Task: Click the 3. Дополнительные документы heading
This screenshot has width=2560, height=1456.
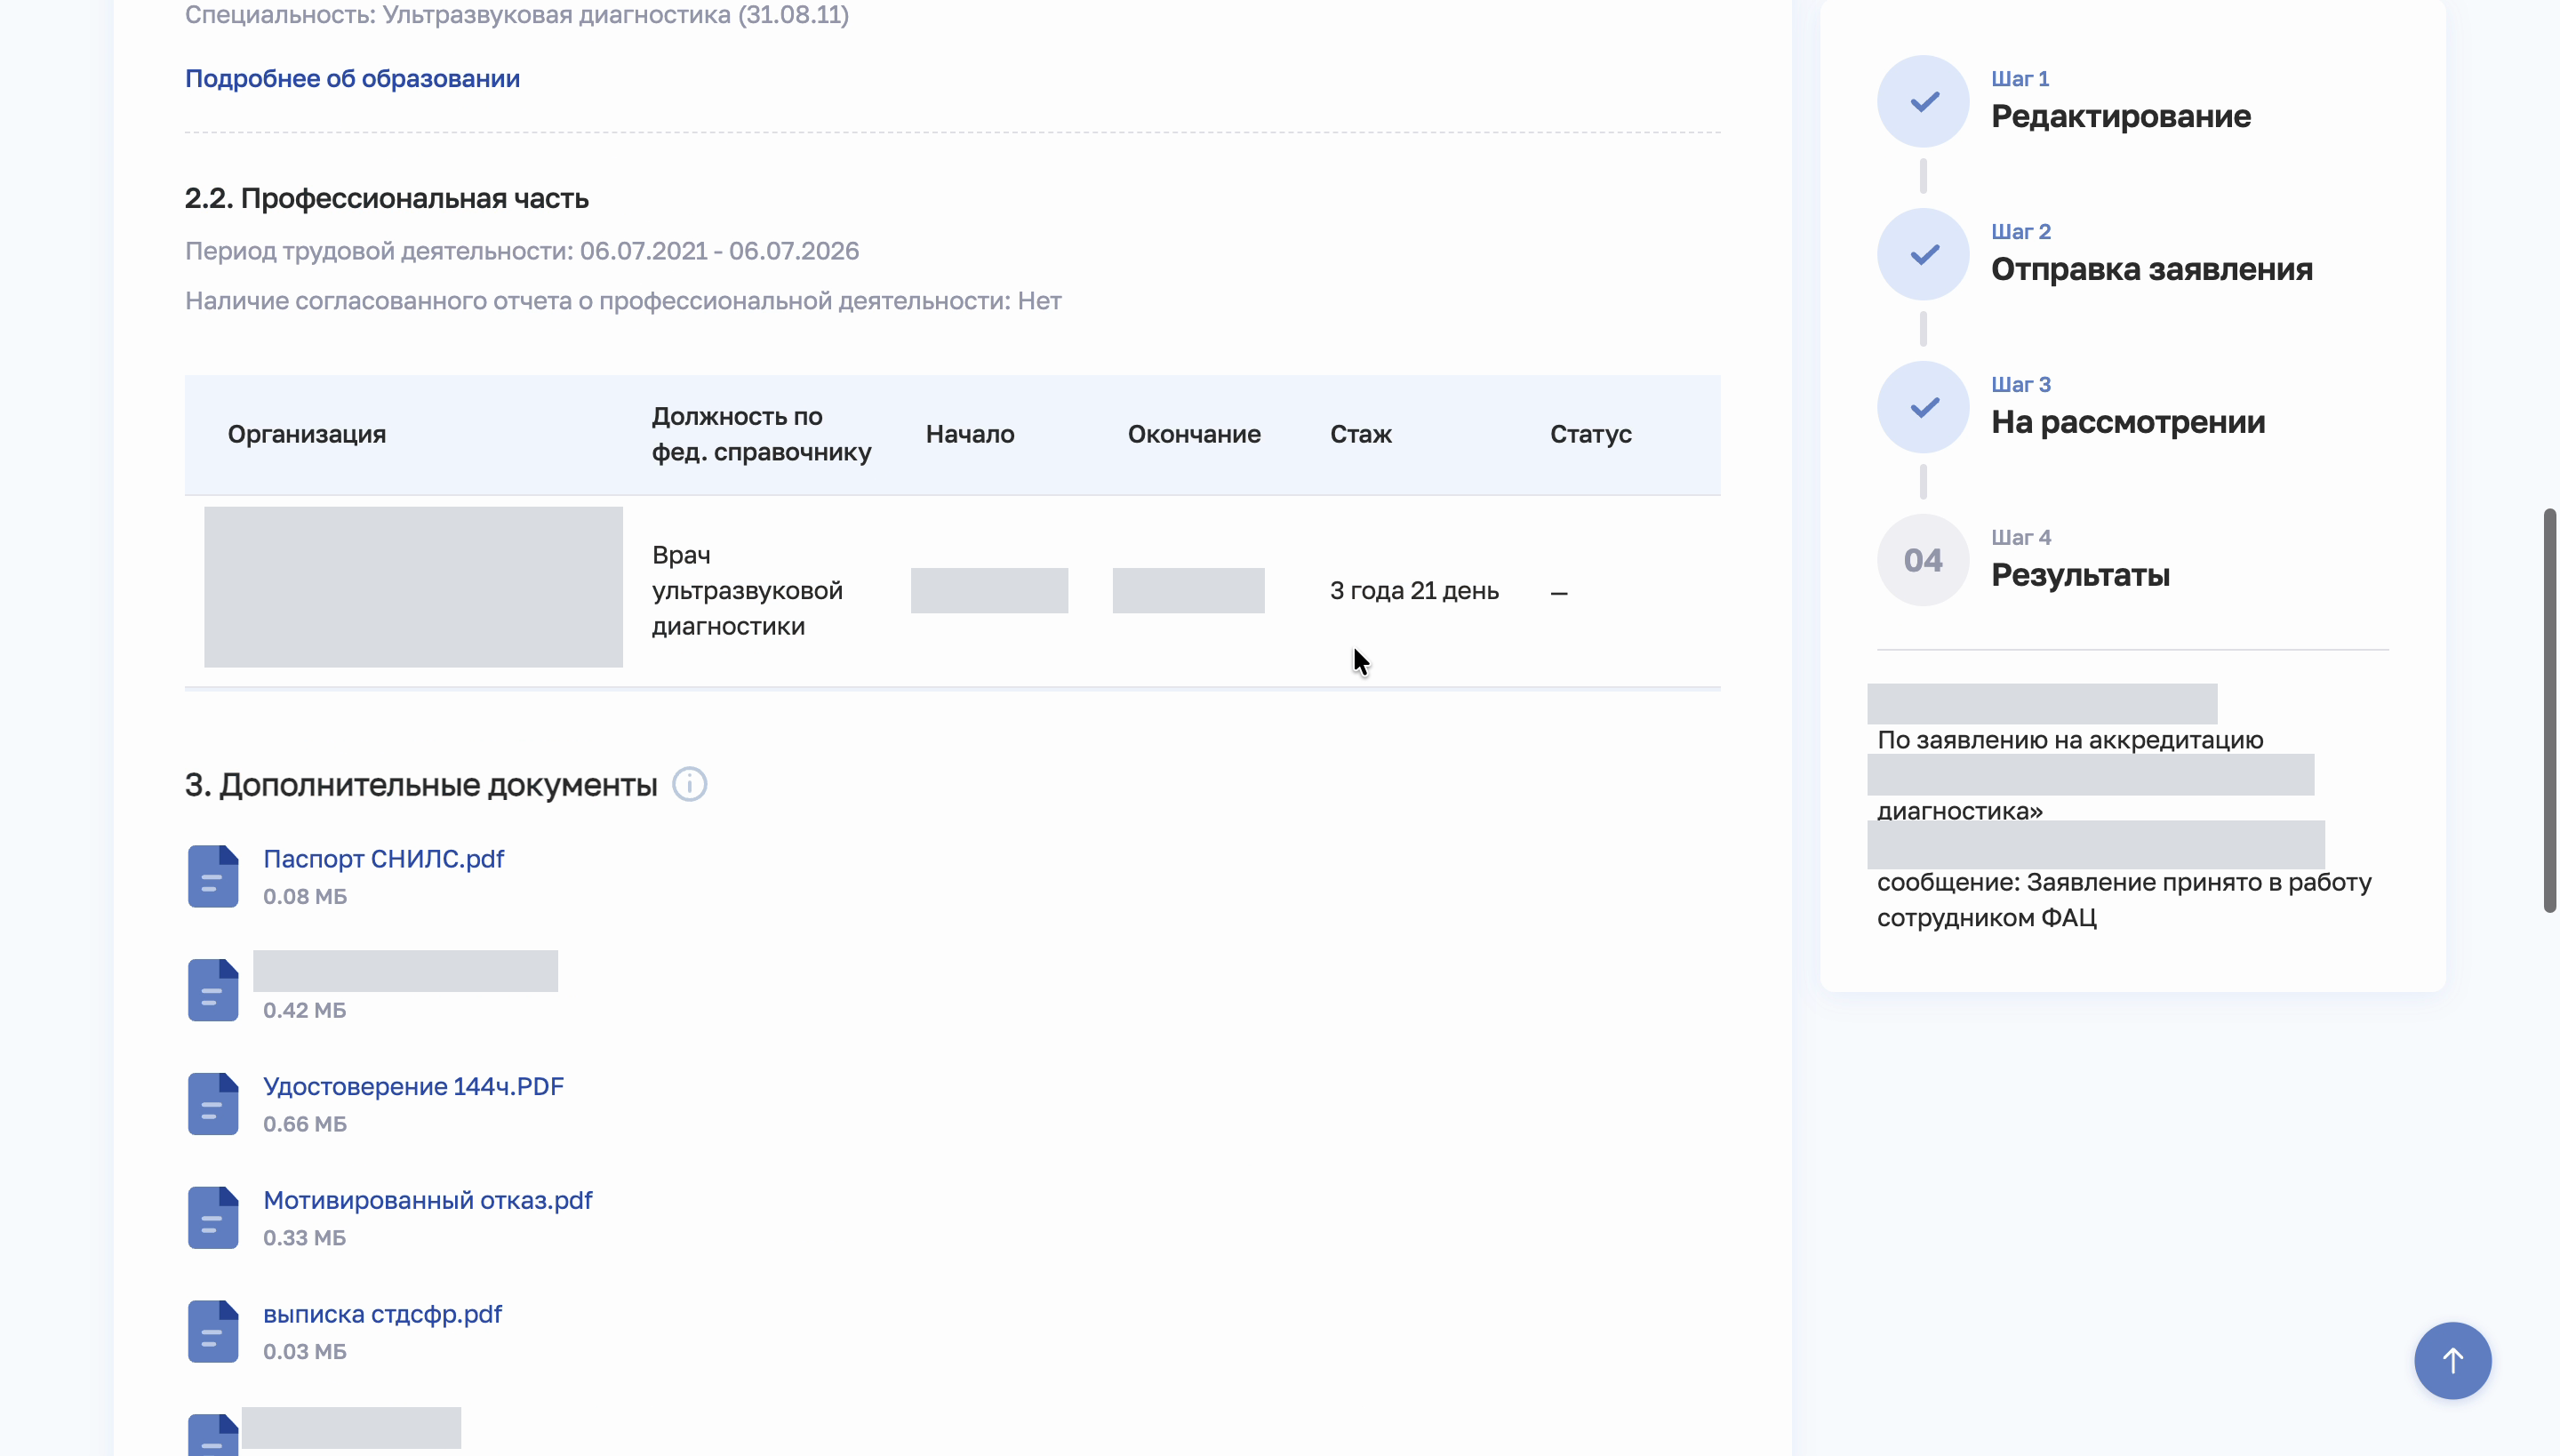Action: click(421, 785)
